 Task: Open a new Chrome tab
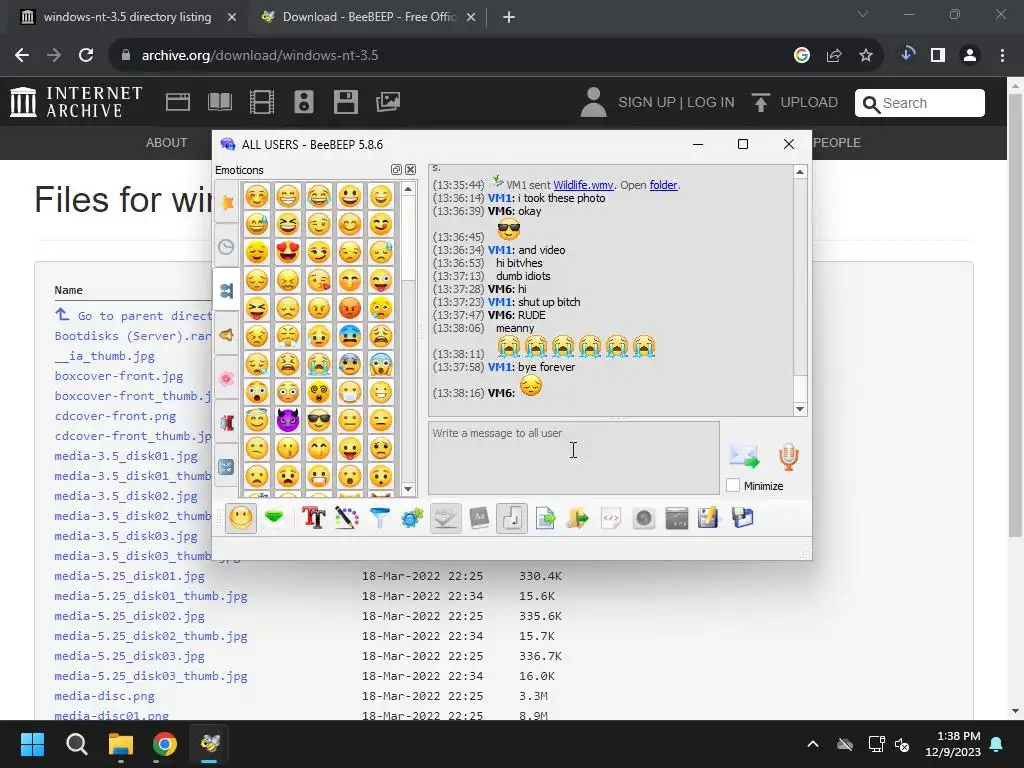tap(509, 18)
